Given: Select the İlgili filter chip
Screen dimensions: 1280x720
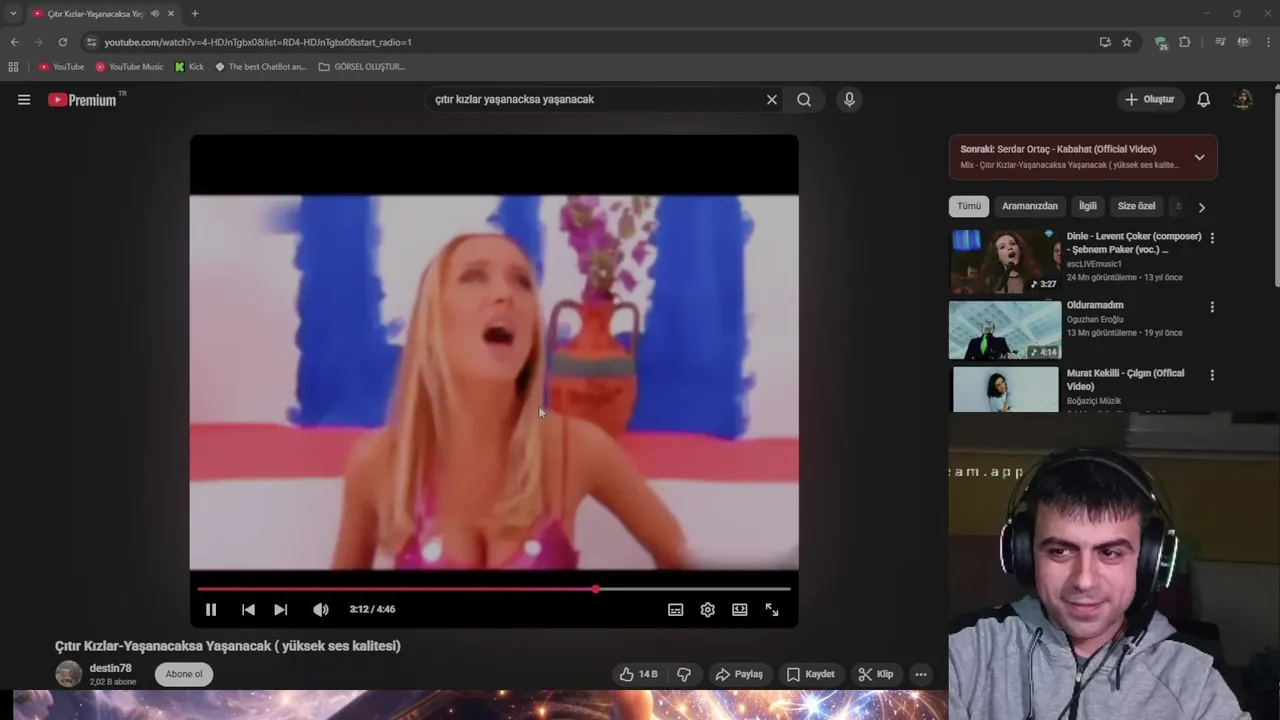Looking at the screenshot, I should coord(1088,206).
